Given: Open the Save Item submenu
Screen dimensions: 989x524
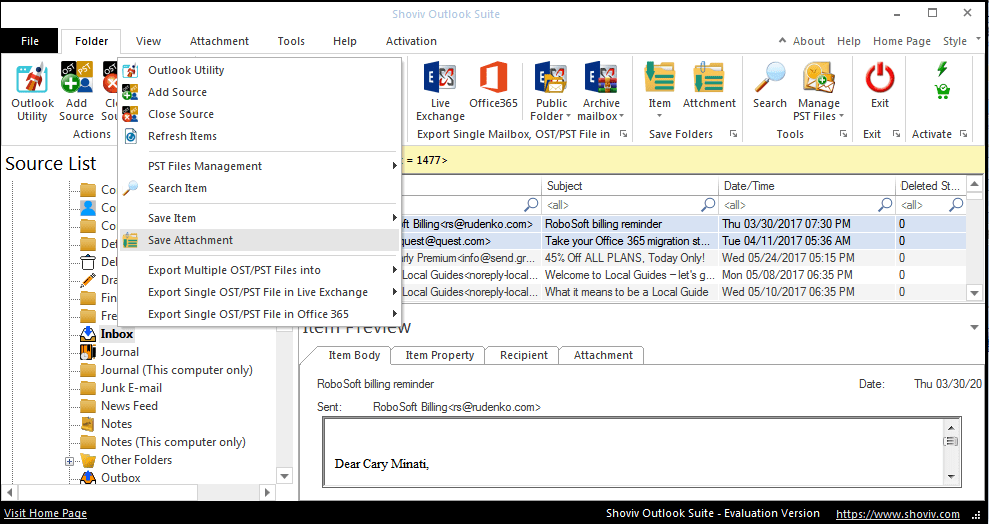Looking at the screenshot, I should point(260,218).
